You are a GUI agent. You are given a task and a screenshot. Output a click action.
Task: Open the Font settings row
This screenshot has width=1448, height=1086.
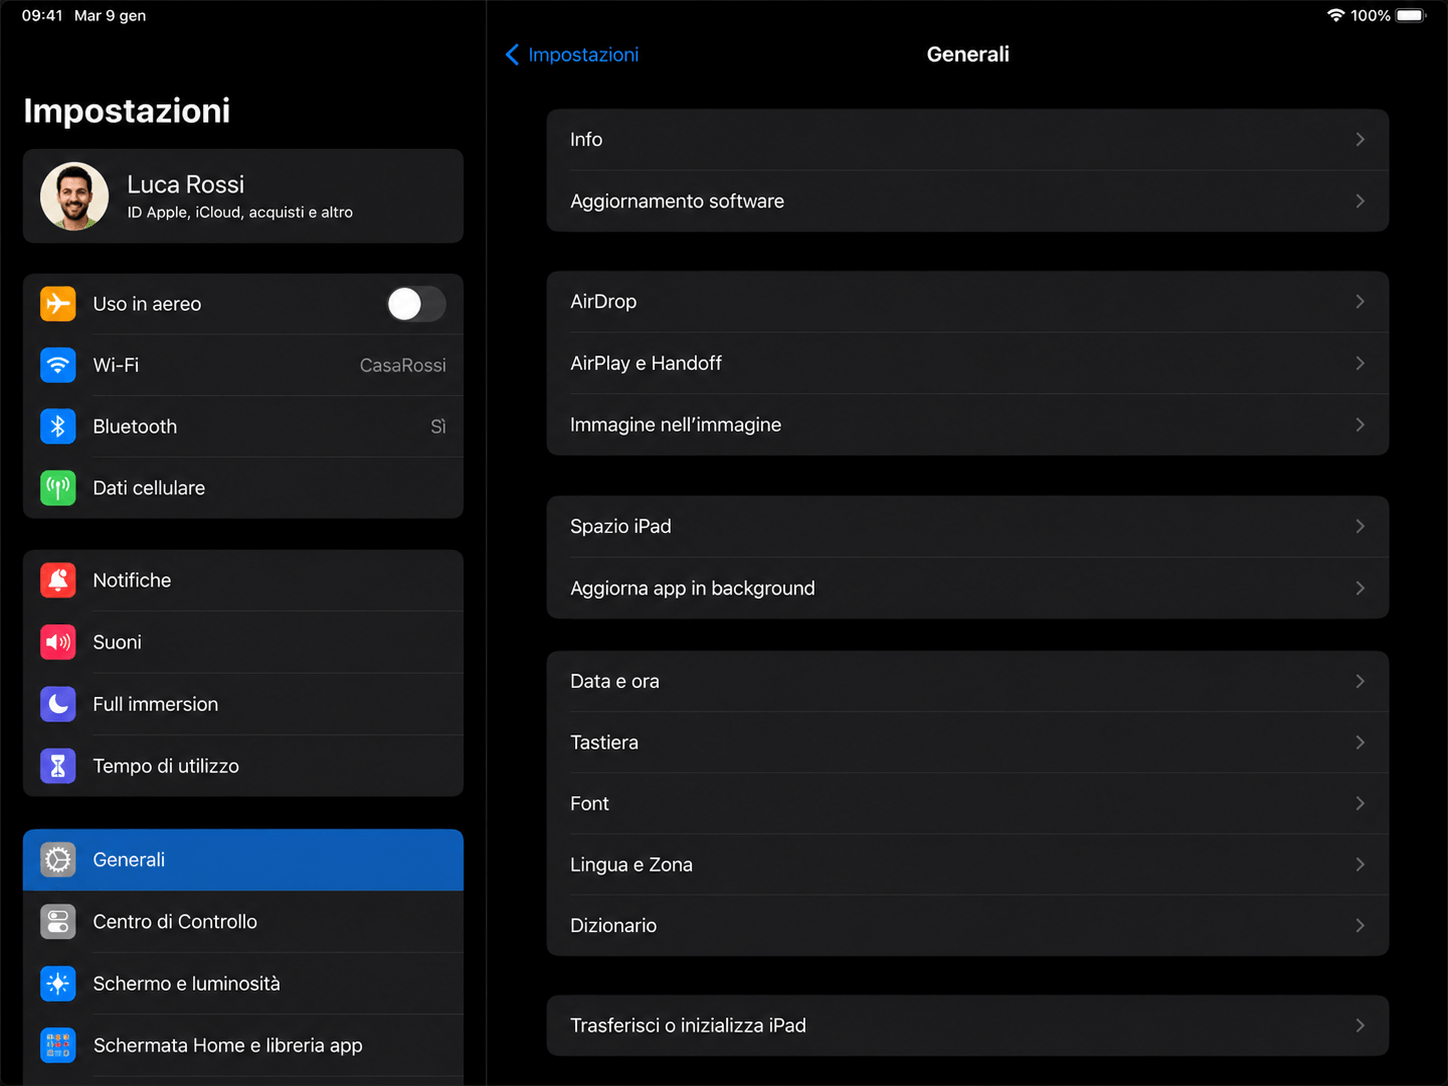coord(968,804)
